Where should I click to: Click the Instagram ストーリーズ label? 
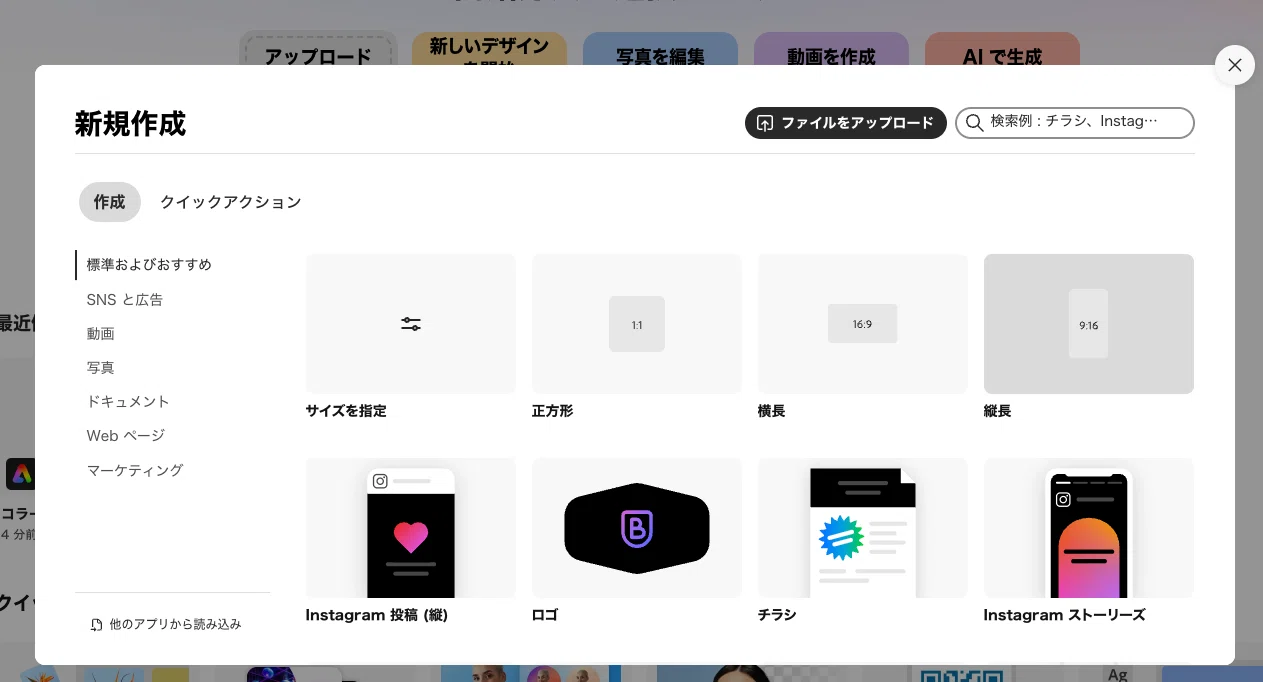pyautogui.click(x=1065, y=615)
